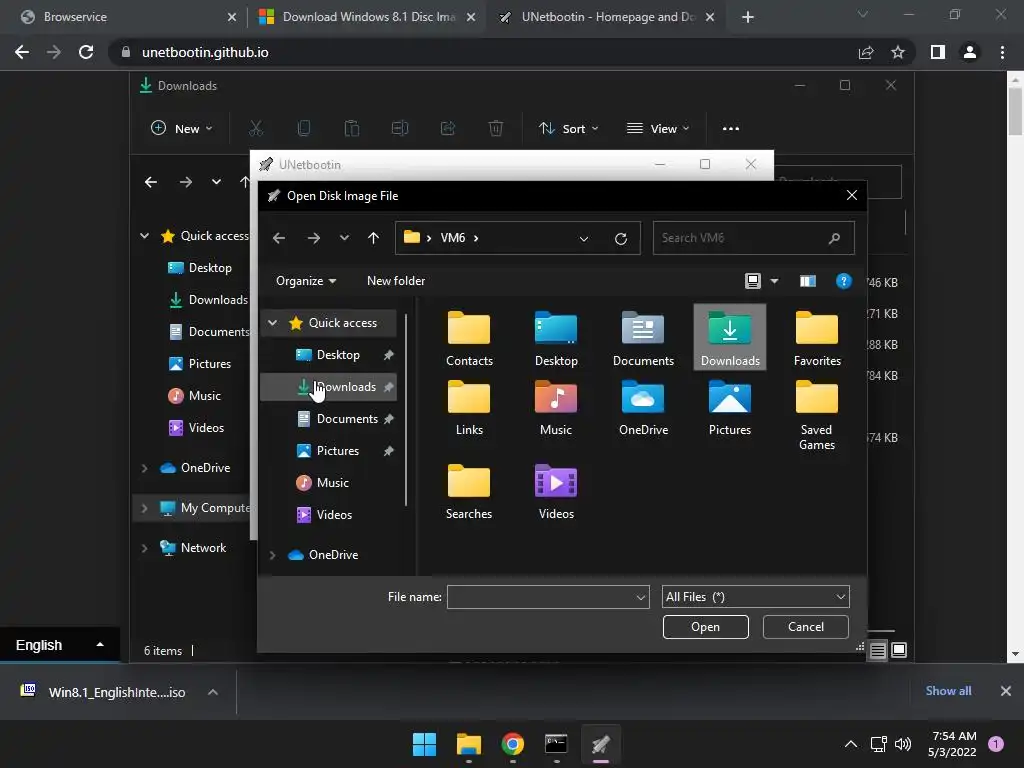This screenshot has height=768, width=1024.
Task: Click the Open button
Action: (x=705, y=627)
